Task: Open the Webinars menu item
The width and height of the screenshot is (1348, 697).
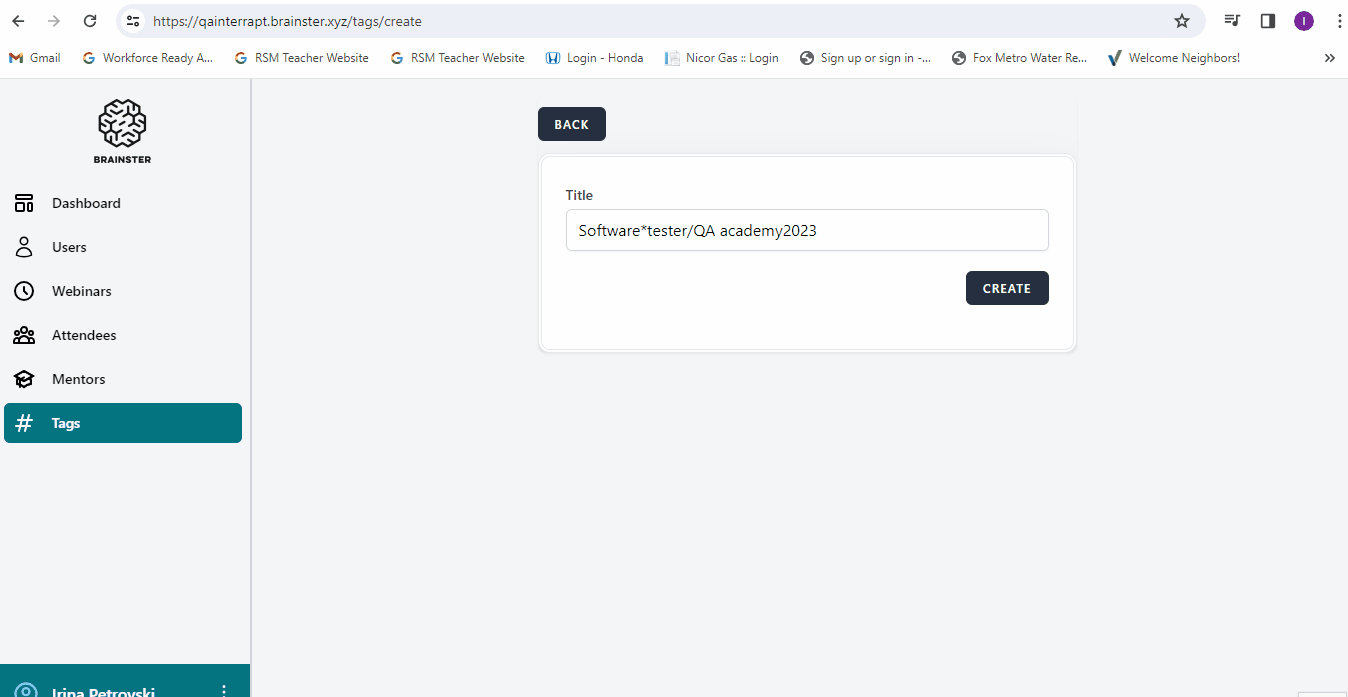Action: click(x=82, y=291)
